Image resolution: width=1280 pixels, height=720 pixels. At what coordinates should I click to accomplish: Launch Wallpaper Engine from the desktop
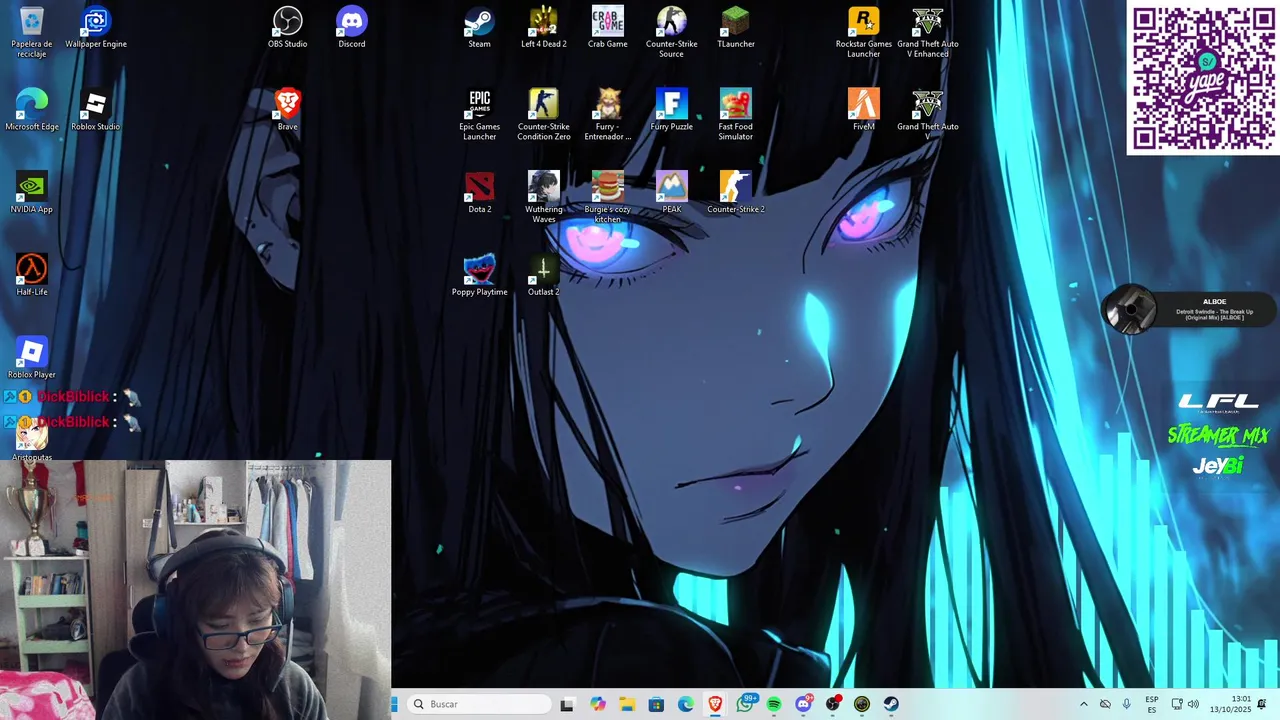point(96,27)
